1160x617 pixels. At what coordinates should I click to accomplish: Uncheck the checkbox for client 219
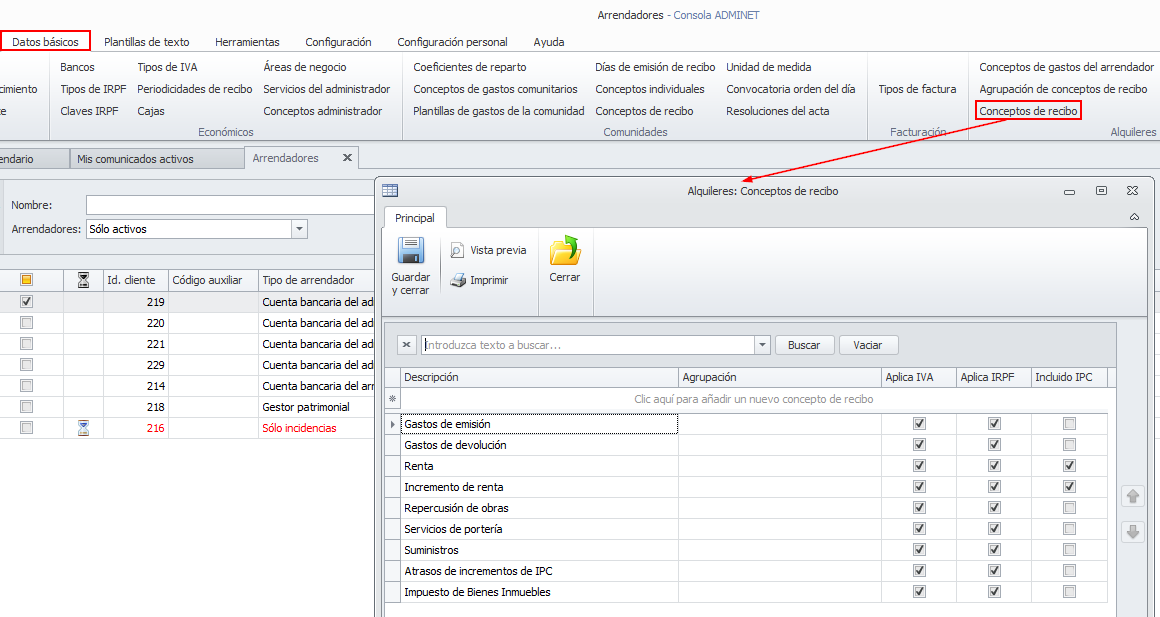[27, 302]
